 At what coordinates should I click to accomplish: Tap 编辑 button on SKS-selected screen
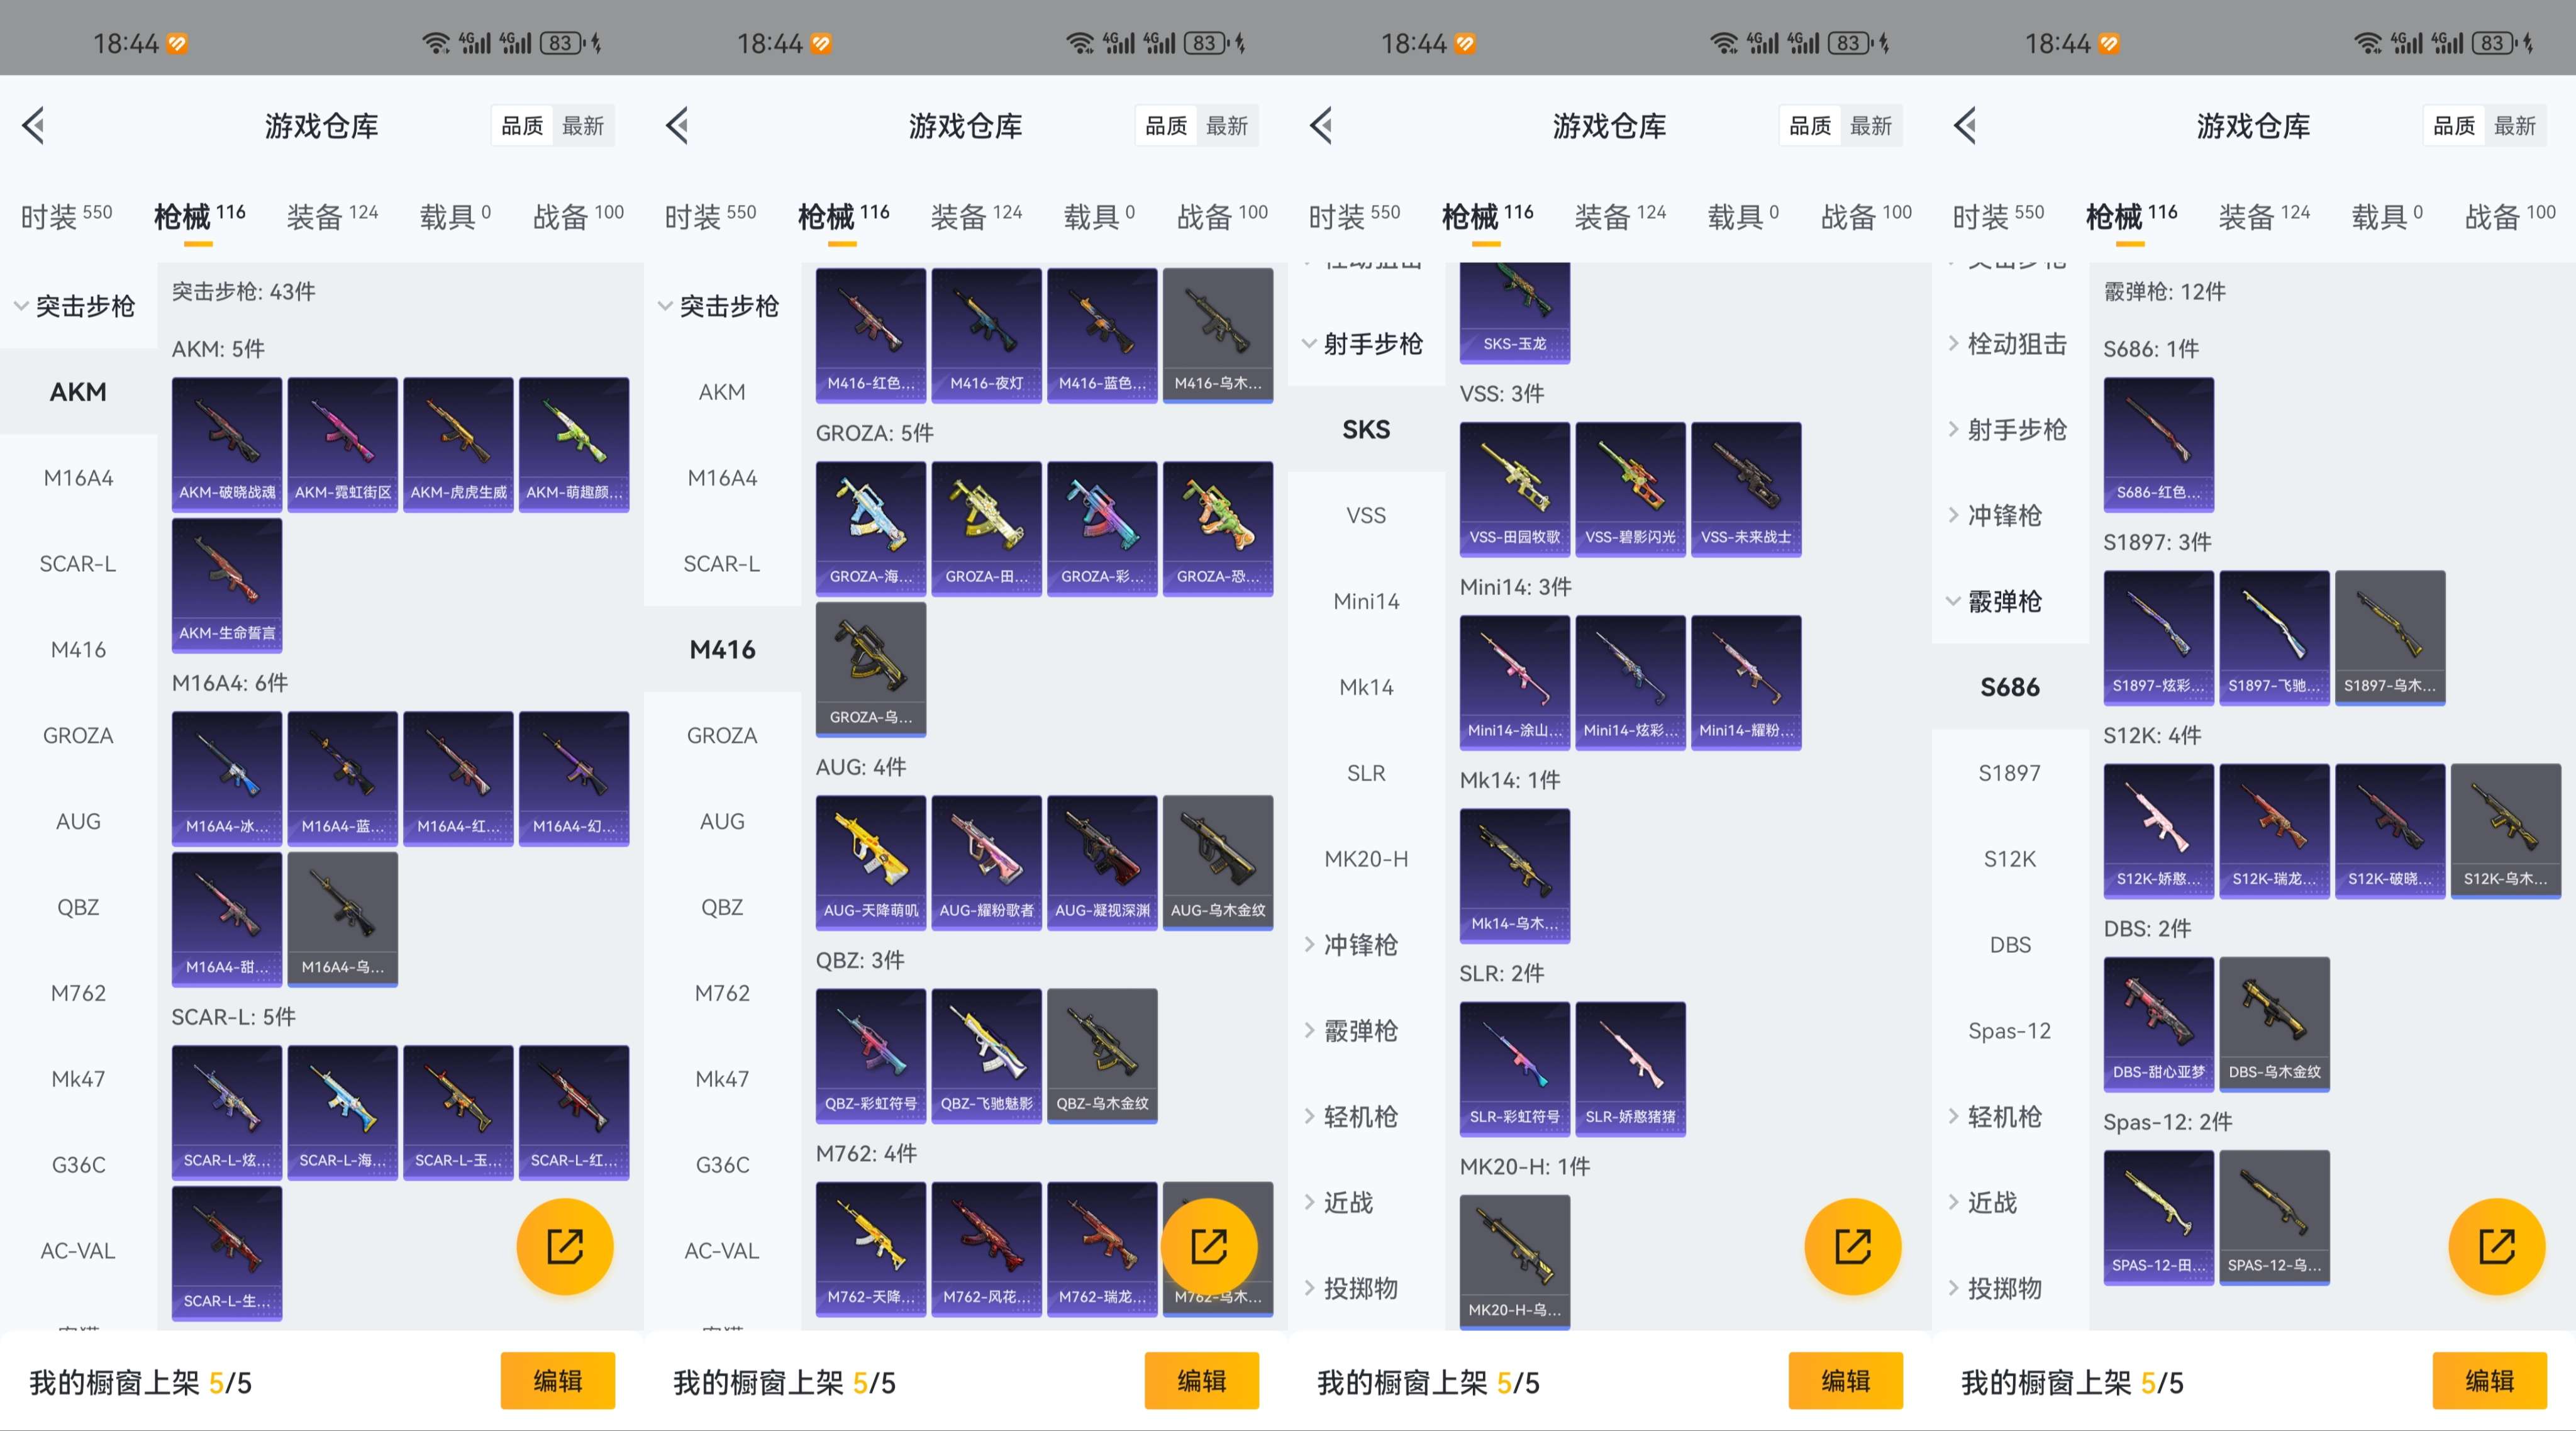pyautogui.click(x=1846, y=1381)
